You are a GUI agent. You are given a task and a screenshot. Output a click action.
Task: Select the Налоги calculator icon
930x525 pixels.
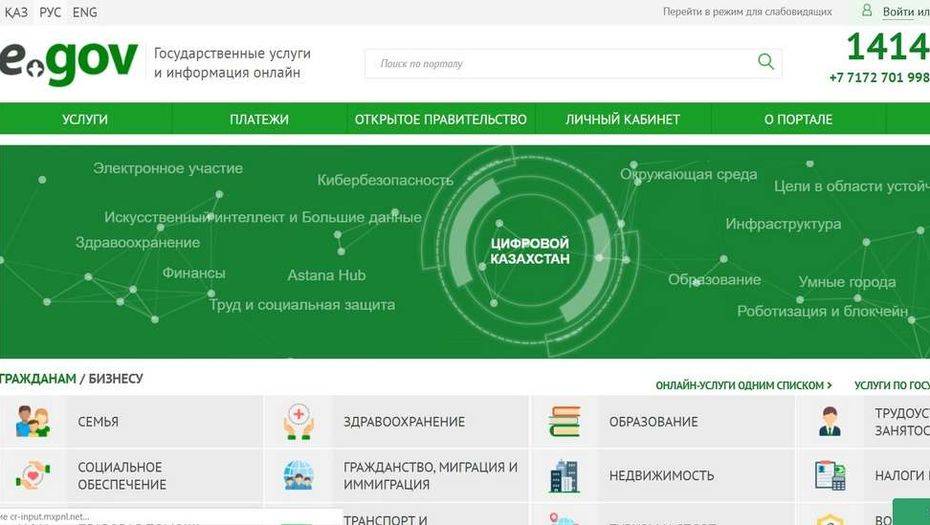click(x=830, y=475)
